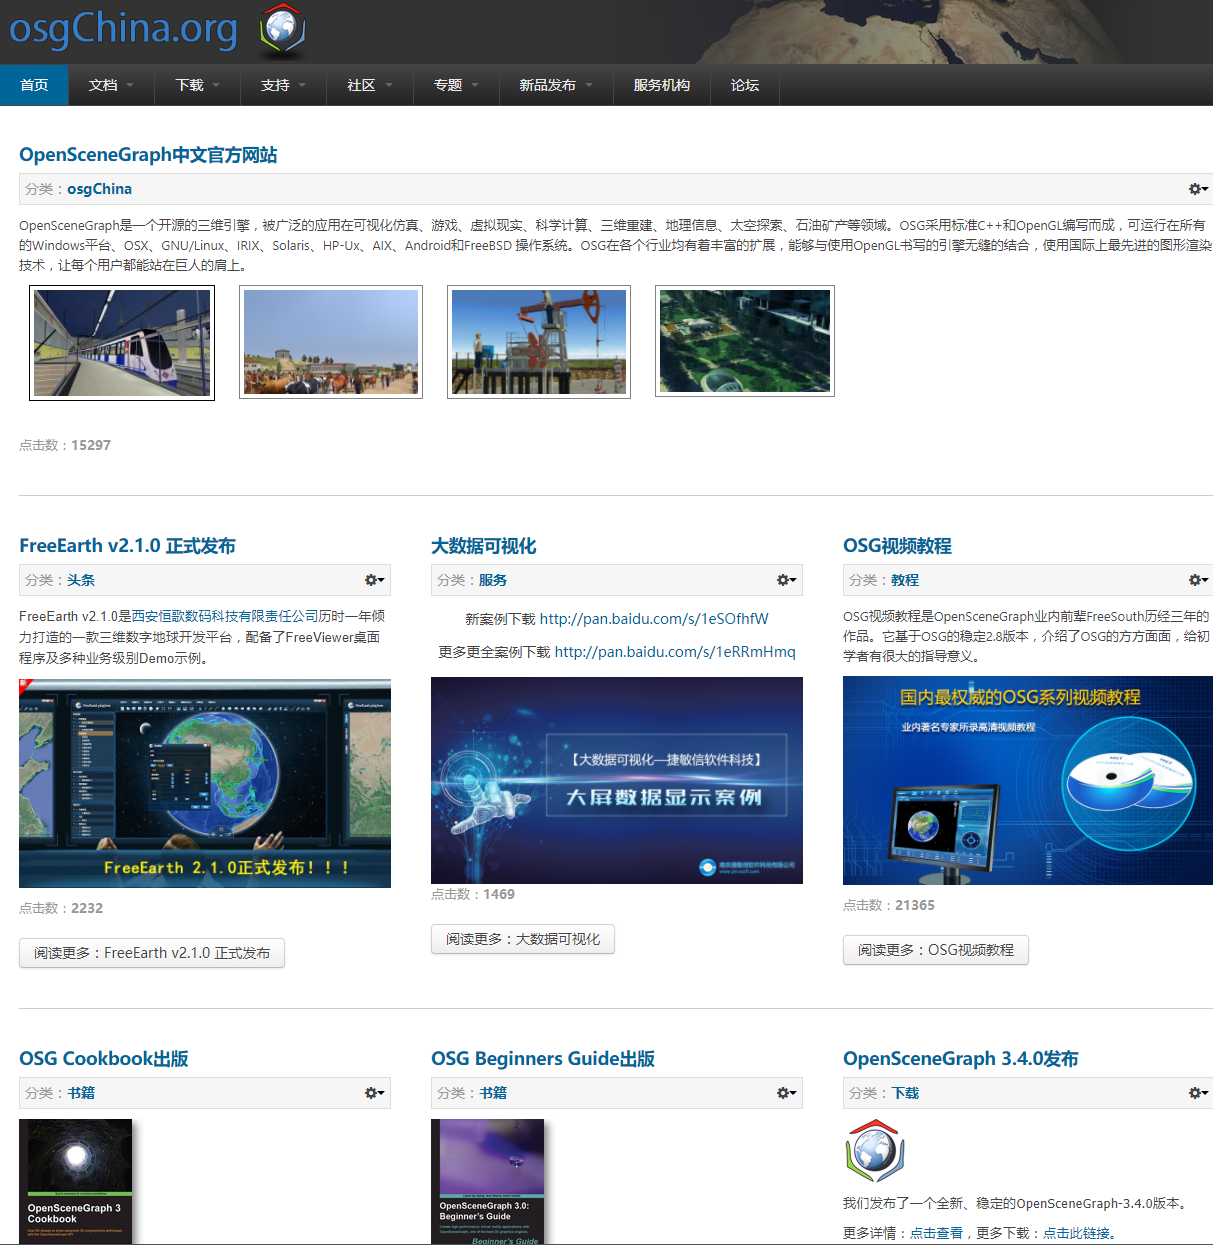View the aerial campus thumbnail

(745, 341)
